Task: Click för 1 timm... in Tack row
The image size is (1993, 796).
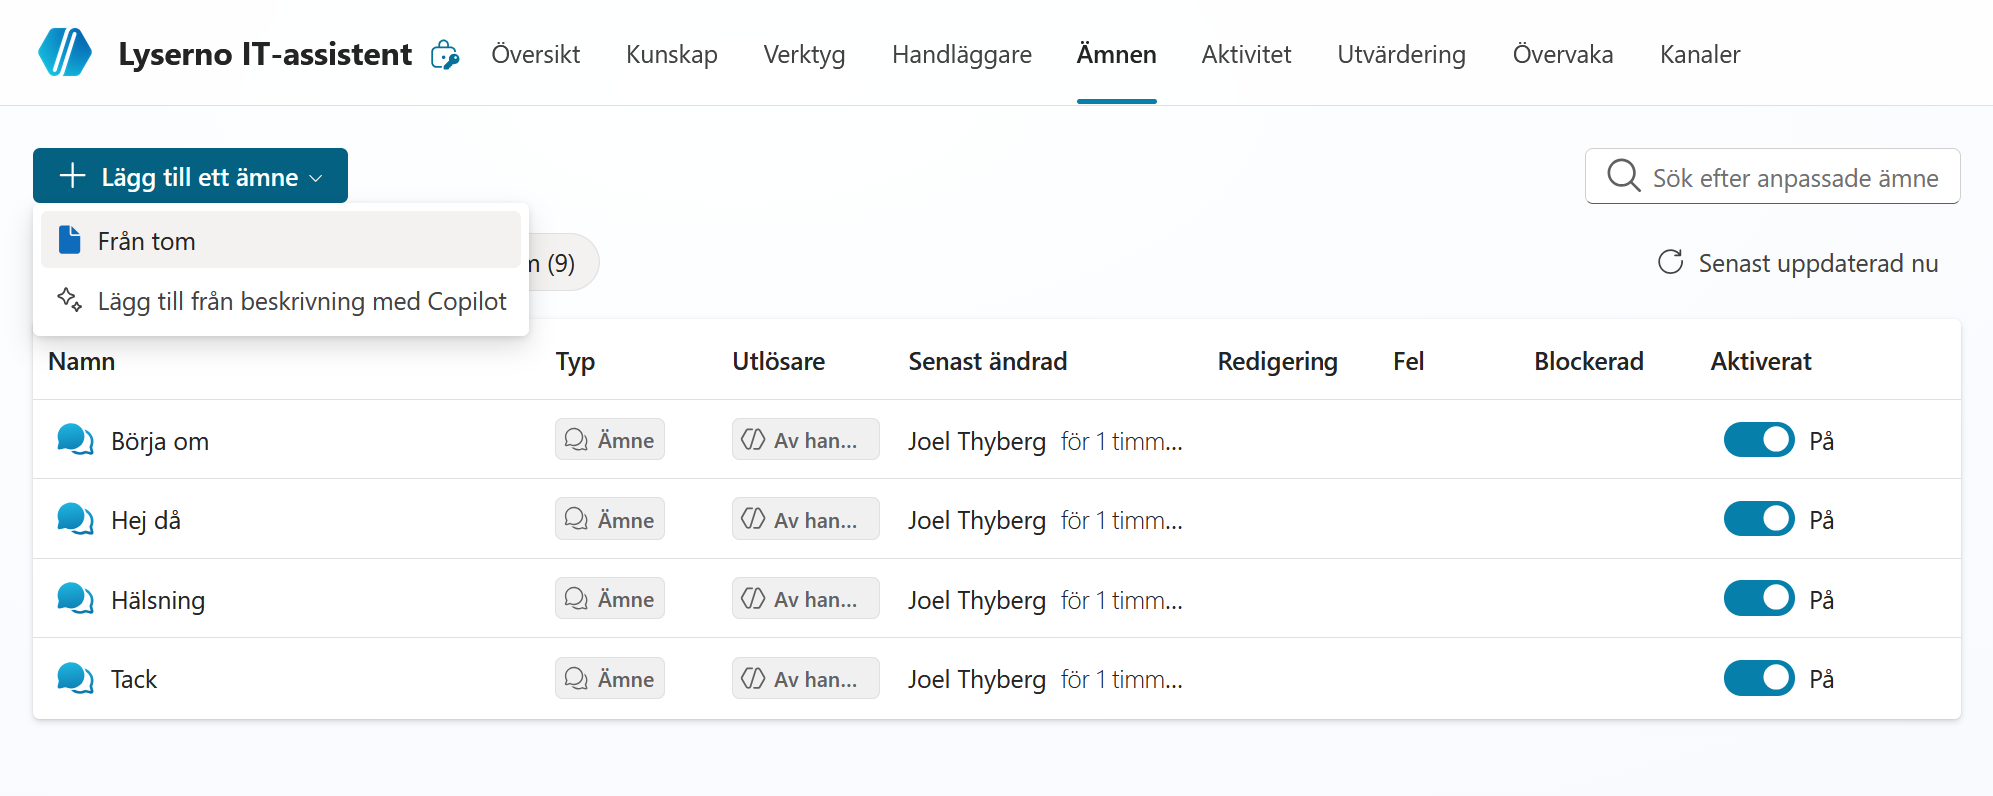Action: 1121,679
